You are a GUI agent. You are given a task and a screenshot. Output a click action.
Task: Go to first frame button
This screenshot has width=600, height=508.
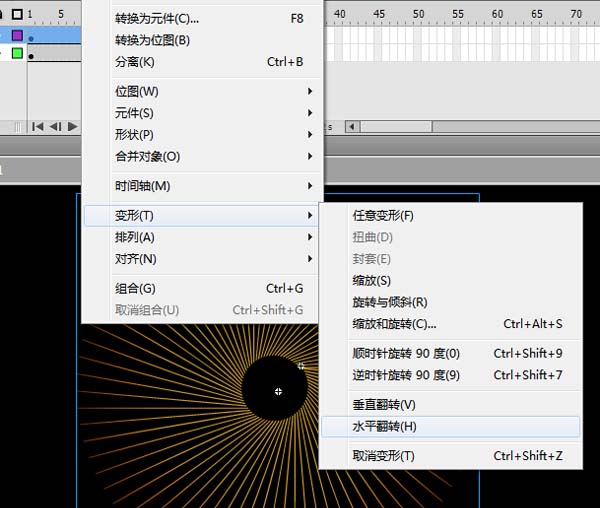(x=38, y=126)
